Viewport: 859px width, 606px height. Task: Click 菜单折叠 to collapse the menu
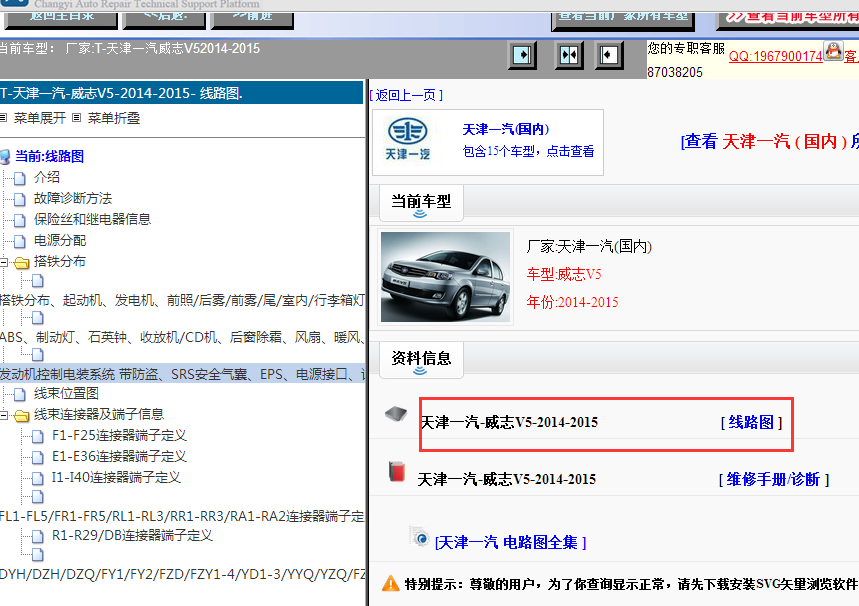pos(113,118)
